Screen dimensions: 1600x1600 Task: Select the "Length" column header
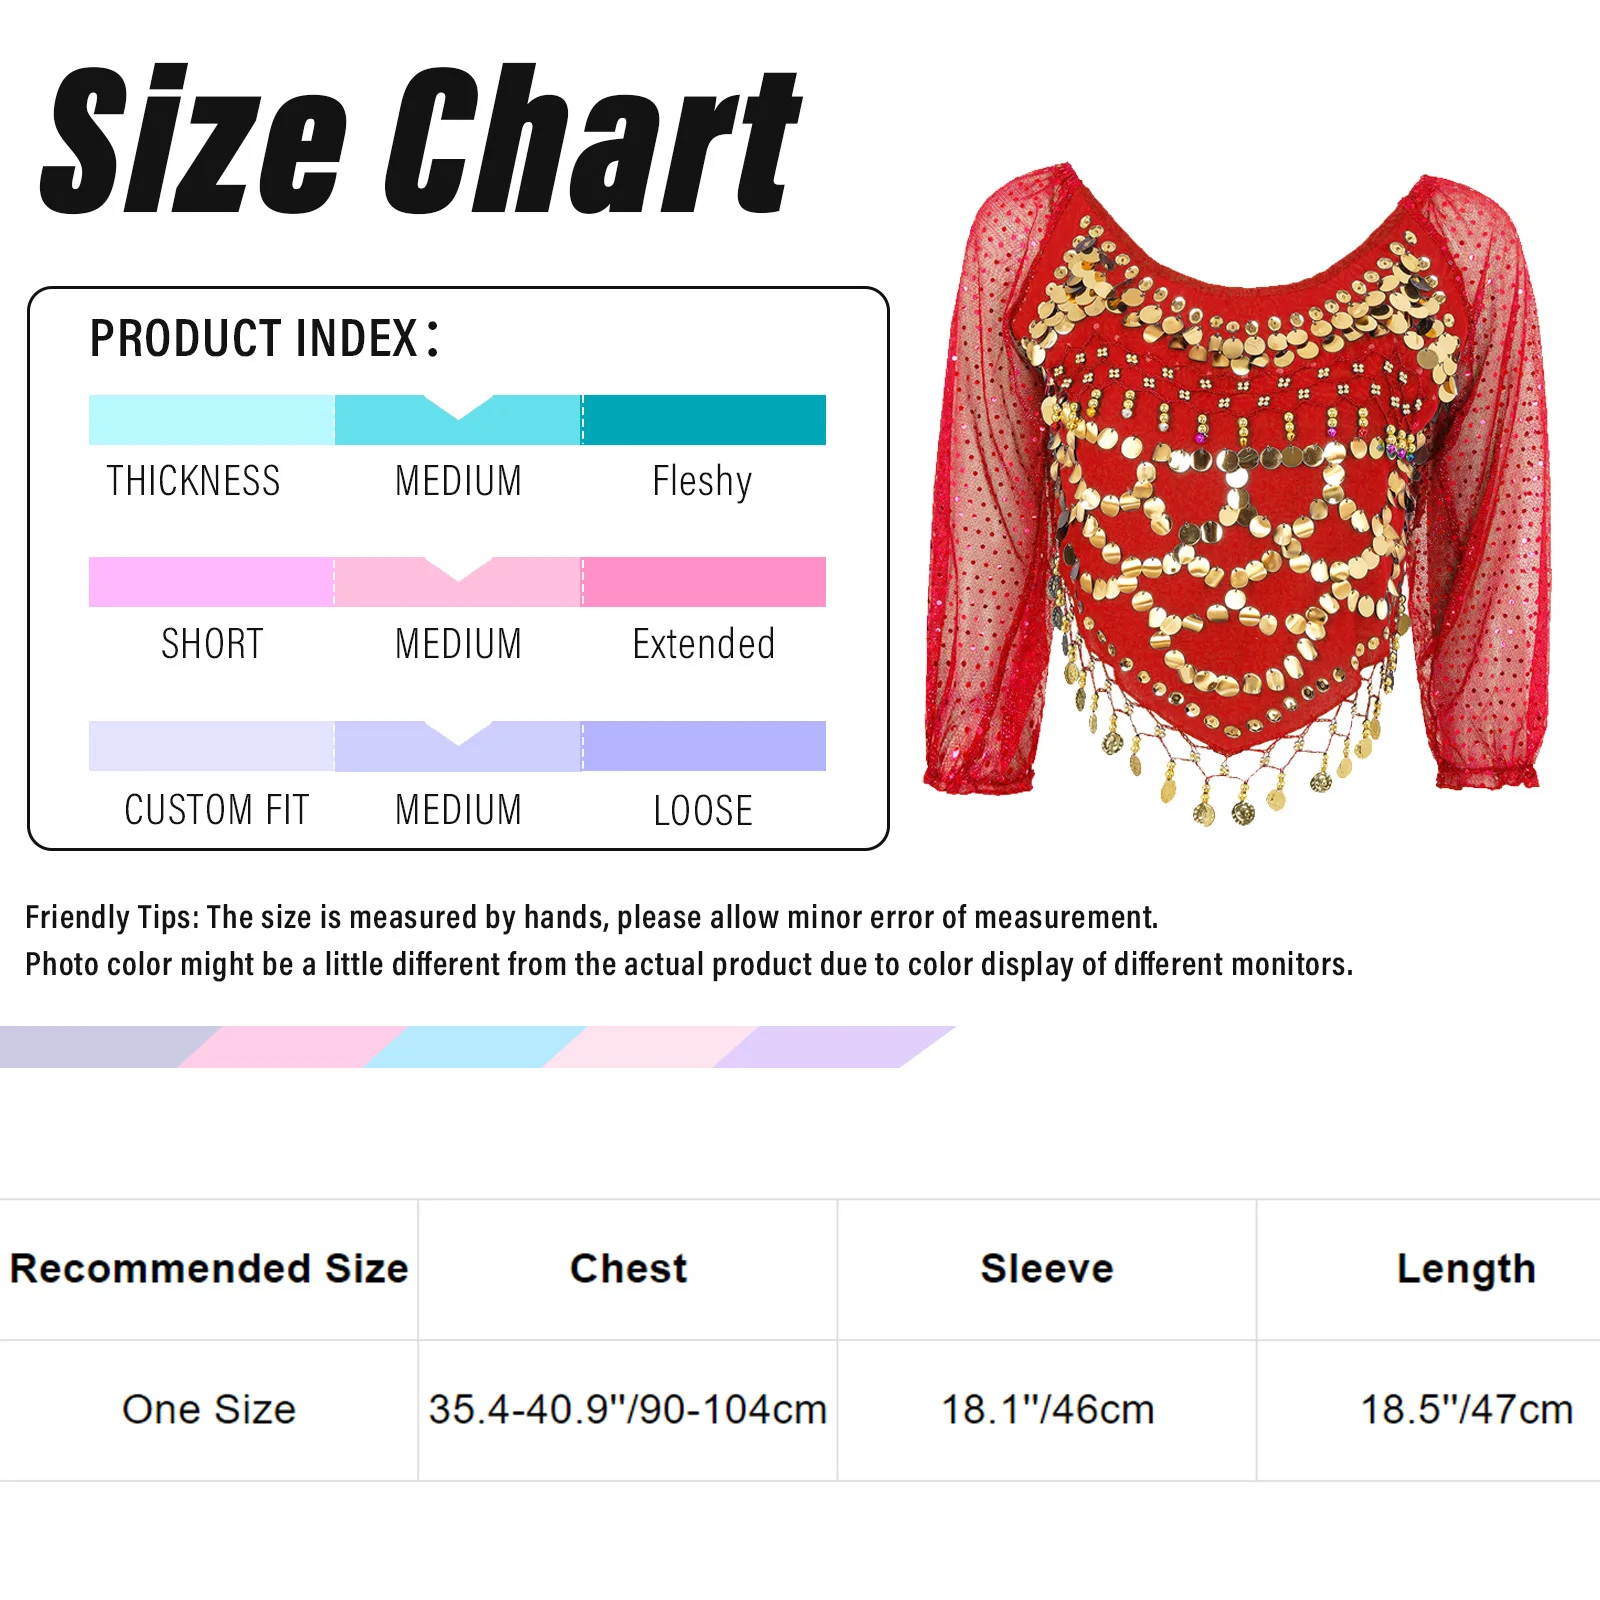tap(1466, 1269)
